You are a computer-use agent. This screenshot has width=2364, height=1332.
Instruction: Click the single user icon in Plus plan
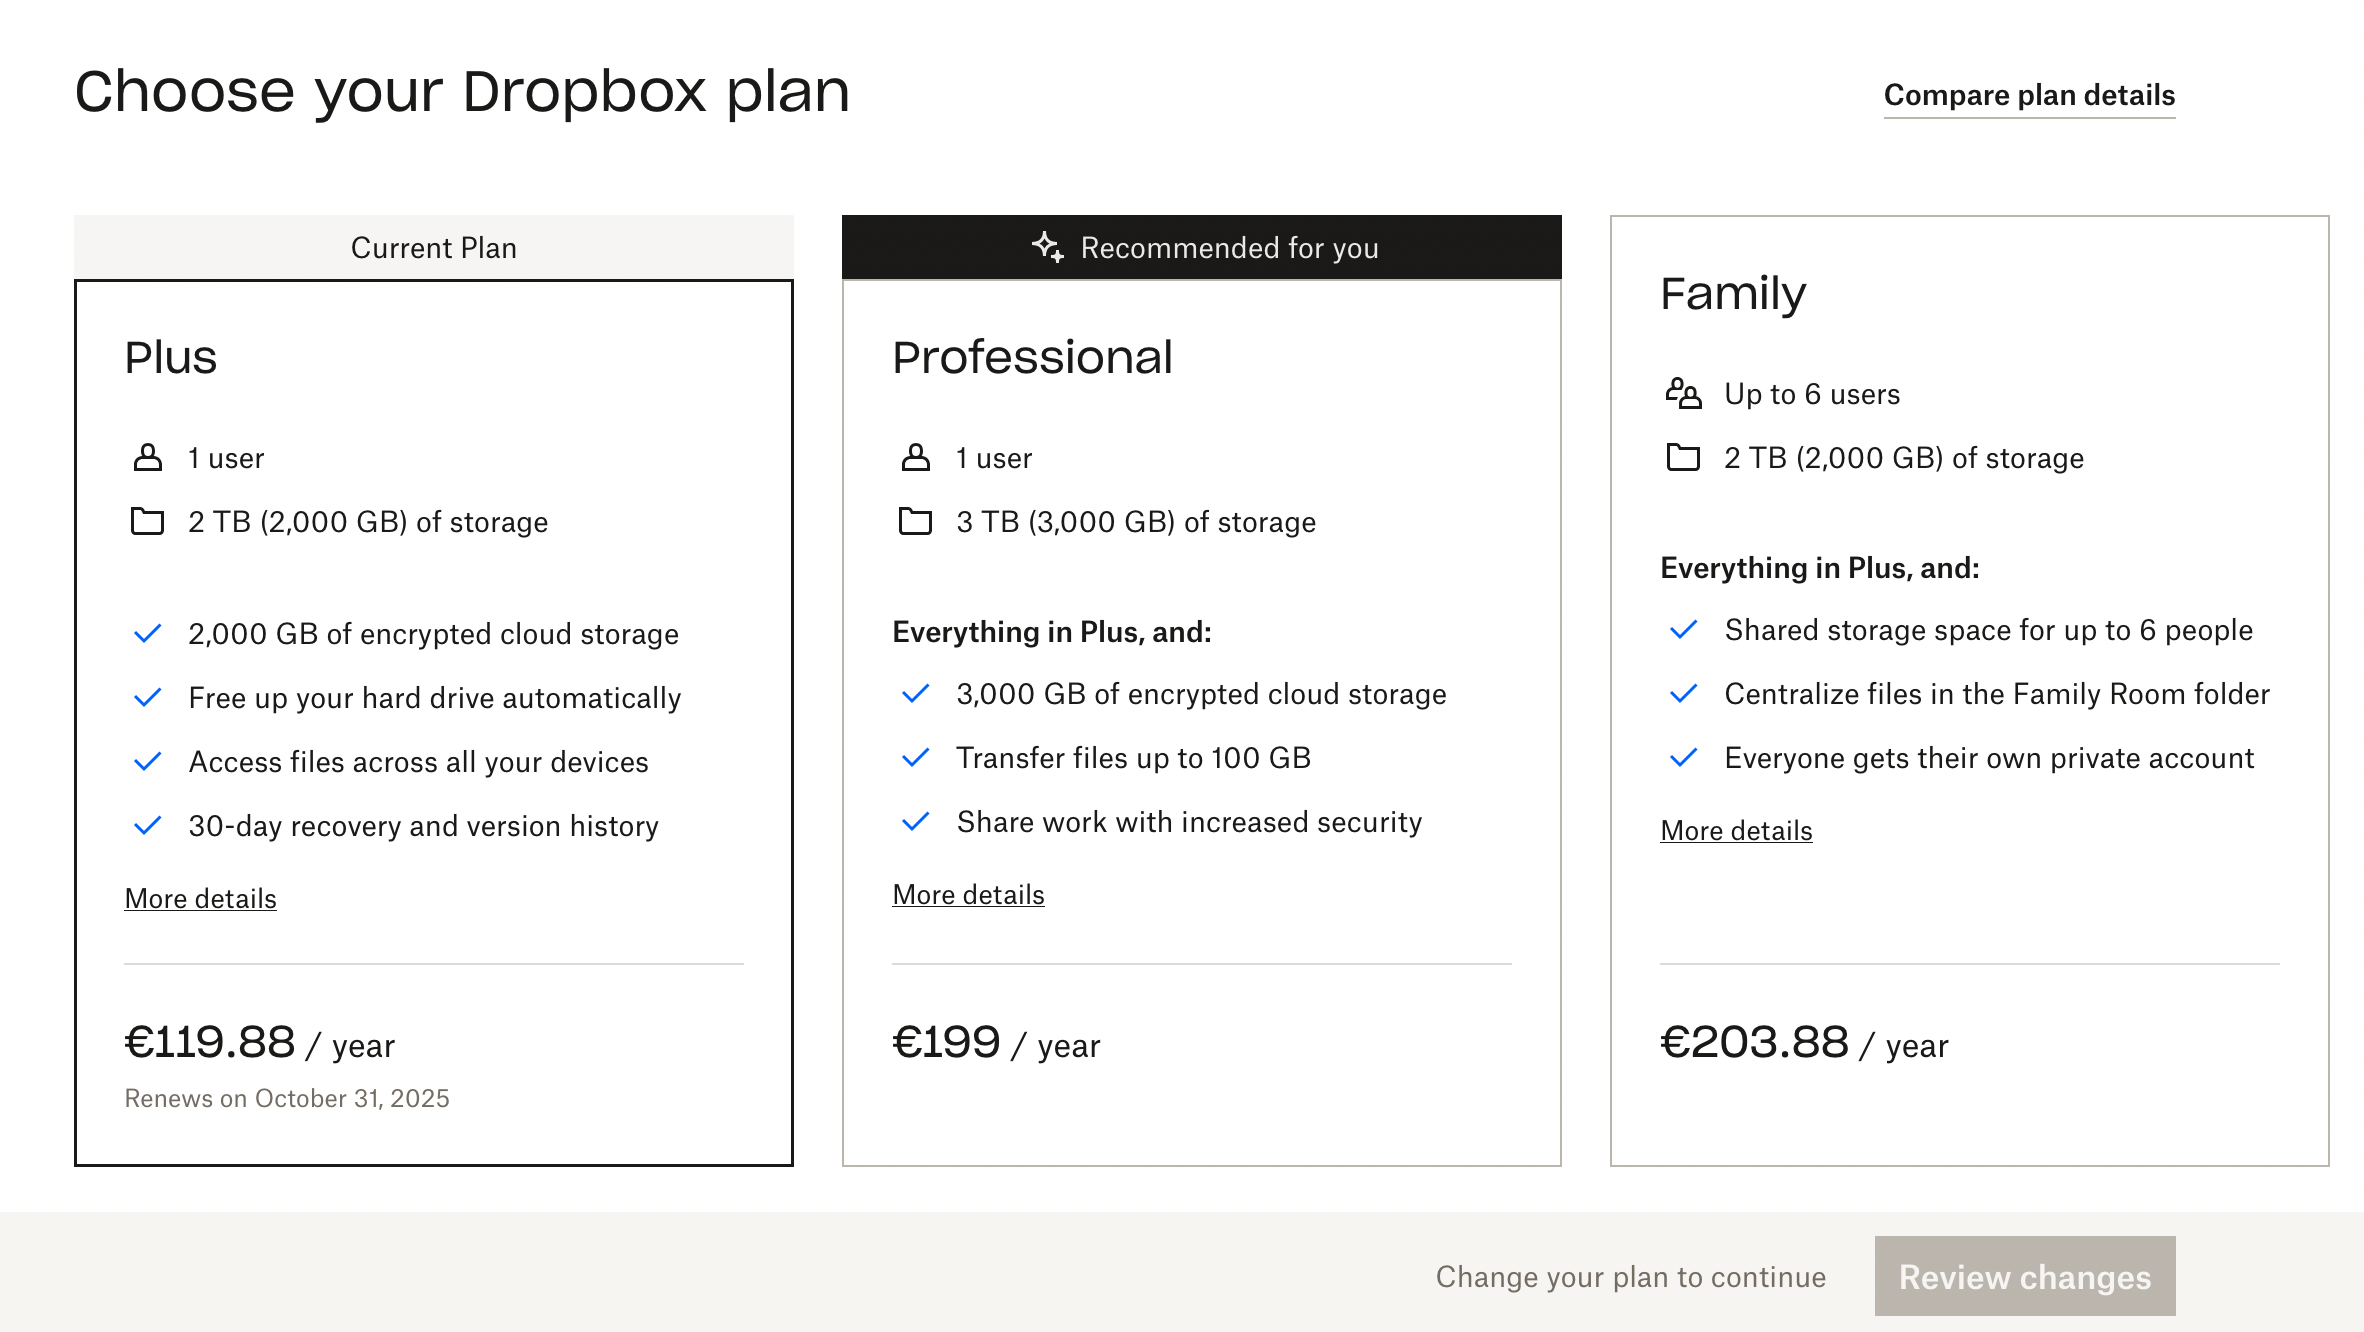click(x=148, y=458)
